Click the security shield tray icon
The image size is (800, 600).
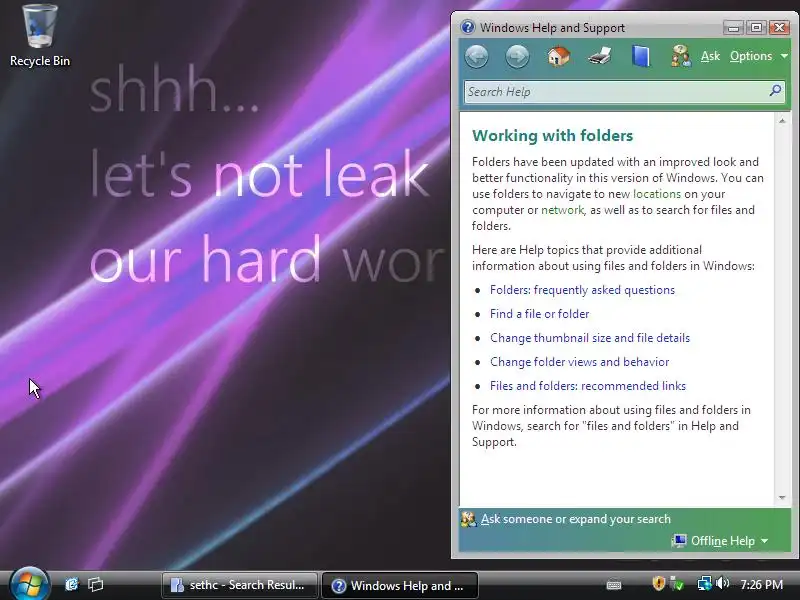click(x=659, y=583)
